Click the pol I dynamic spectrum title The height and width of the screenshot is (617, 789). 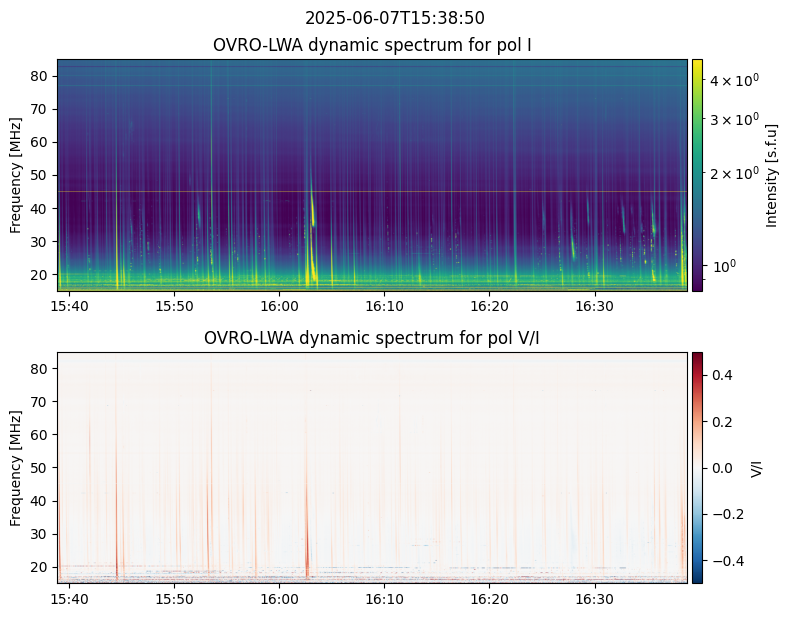pyautogui.click(x=372, y=45)
